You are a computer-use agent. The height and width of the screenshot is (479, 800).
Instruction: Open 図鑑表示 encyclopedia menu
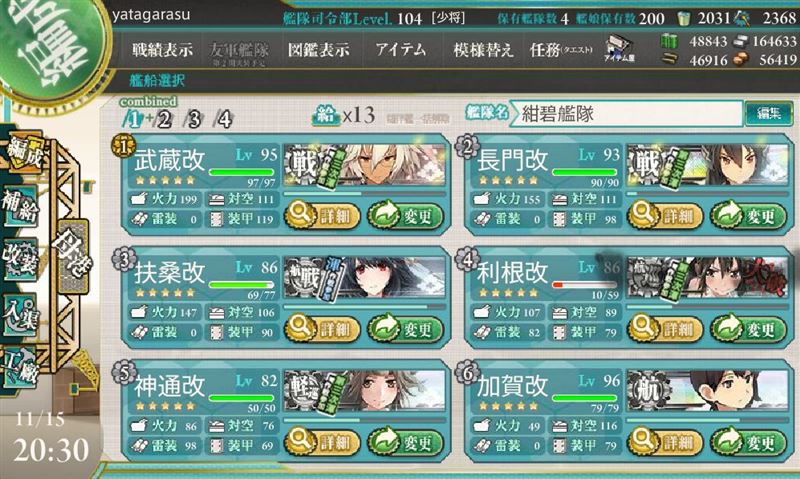click(x=319, y=50)
